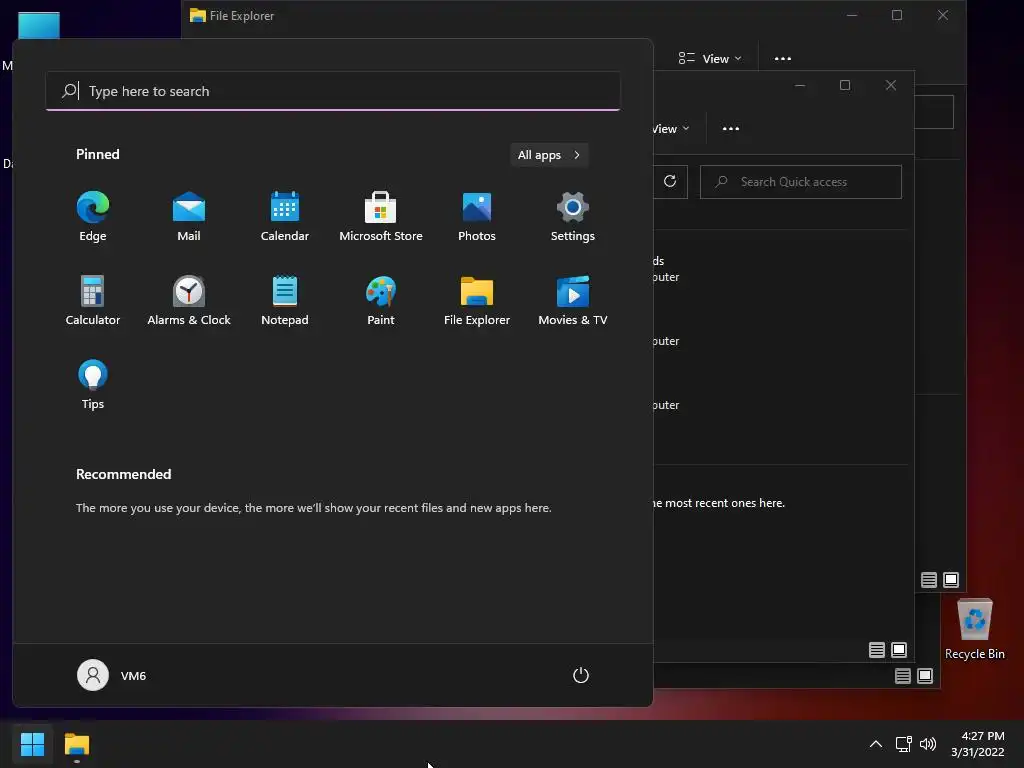Viewport: 1024px width, 768px height.
Task: Open volume control in system tray
Action: click(x=927, y=744)
